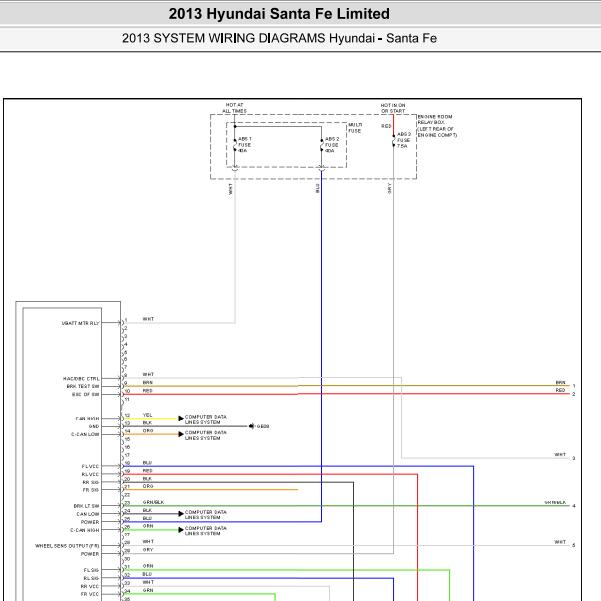Select the 'WHEEL SENS OUTPUT(FR)' label
601x601 pixels.
pyautogui.click(x=67, y=546)
